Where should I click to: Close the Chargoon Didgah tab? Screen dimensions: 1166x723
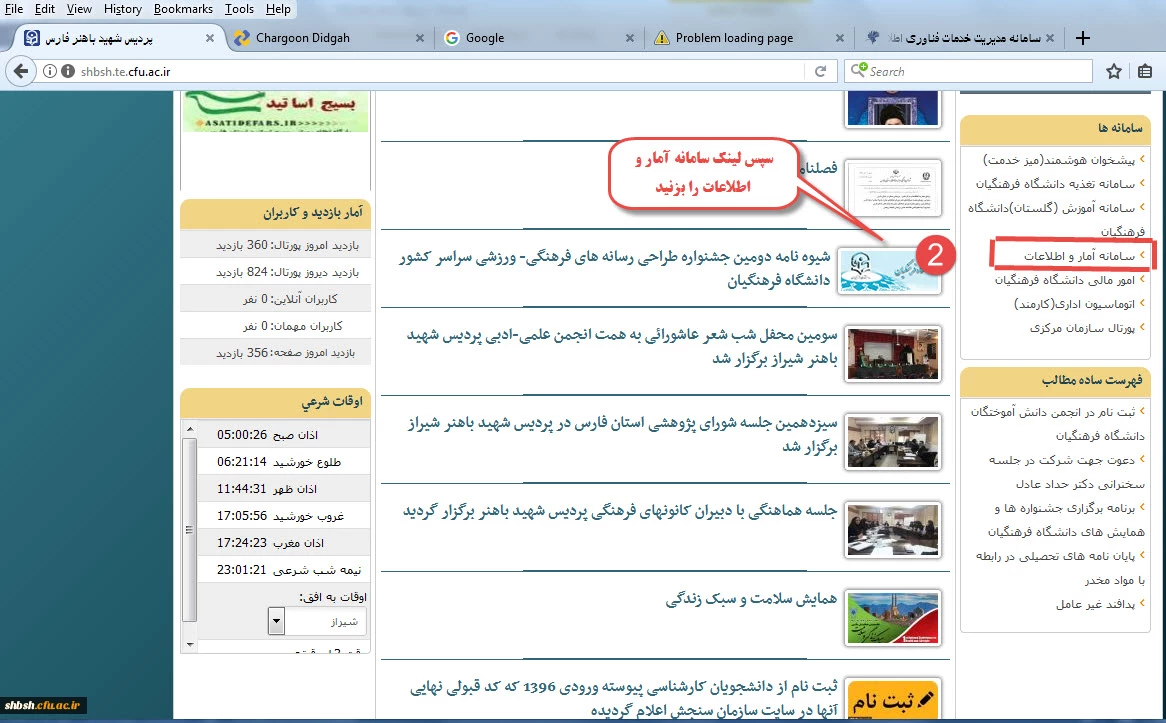tap(421, 38)
